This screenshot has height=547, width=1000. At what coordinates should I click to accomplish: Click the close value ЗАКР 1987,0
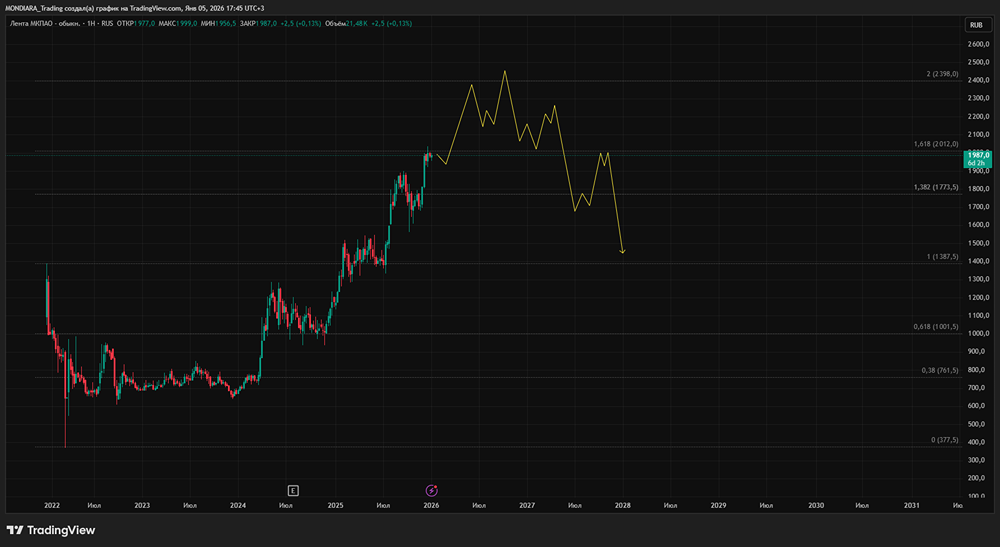click(x=258, y=24)
